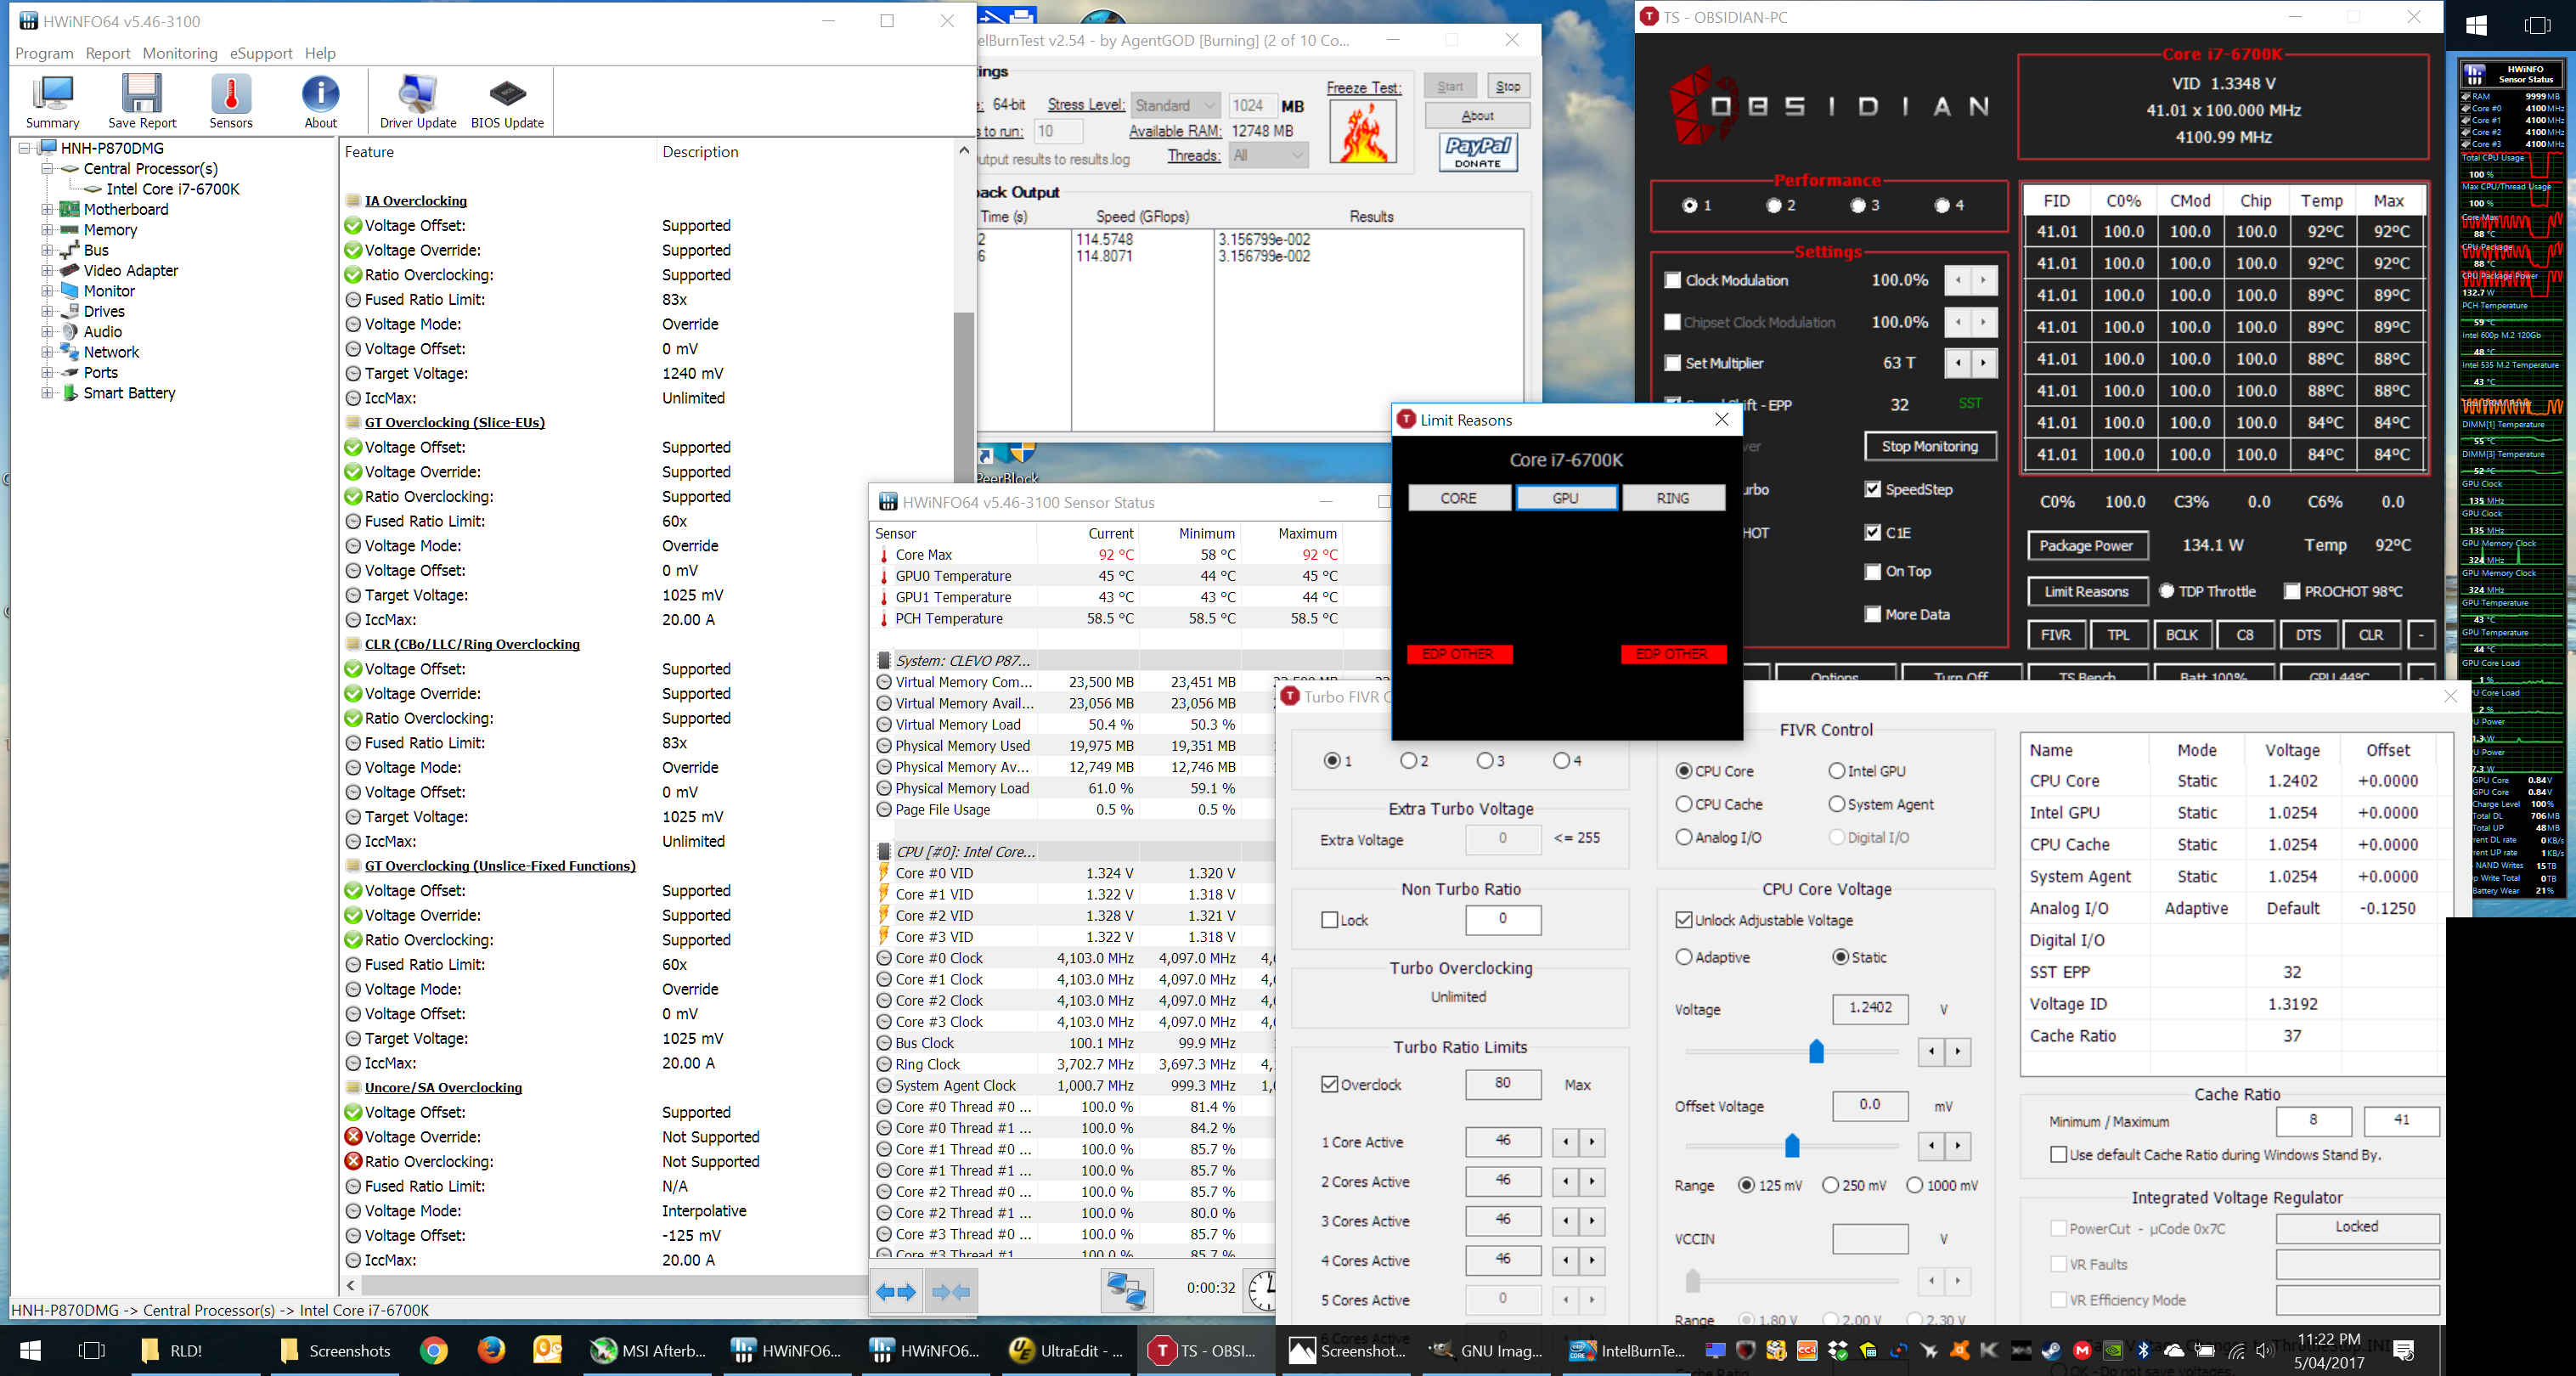This screenshot has width=2576, height=1376.
Task: Switch to GPU tab in Limit Reasons
Action: (x=1566, y=498)
